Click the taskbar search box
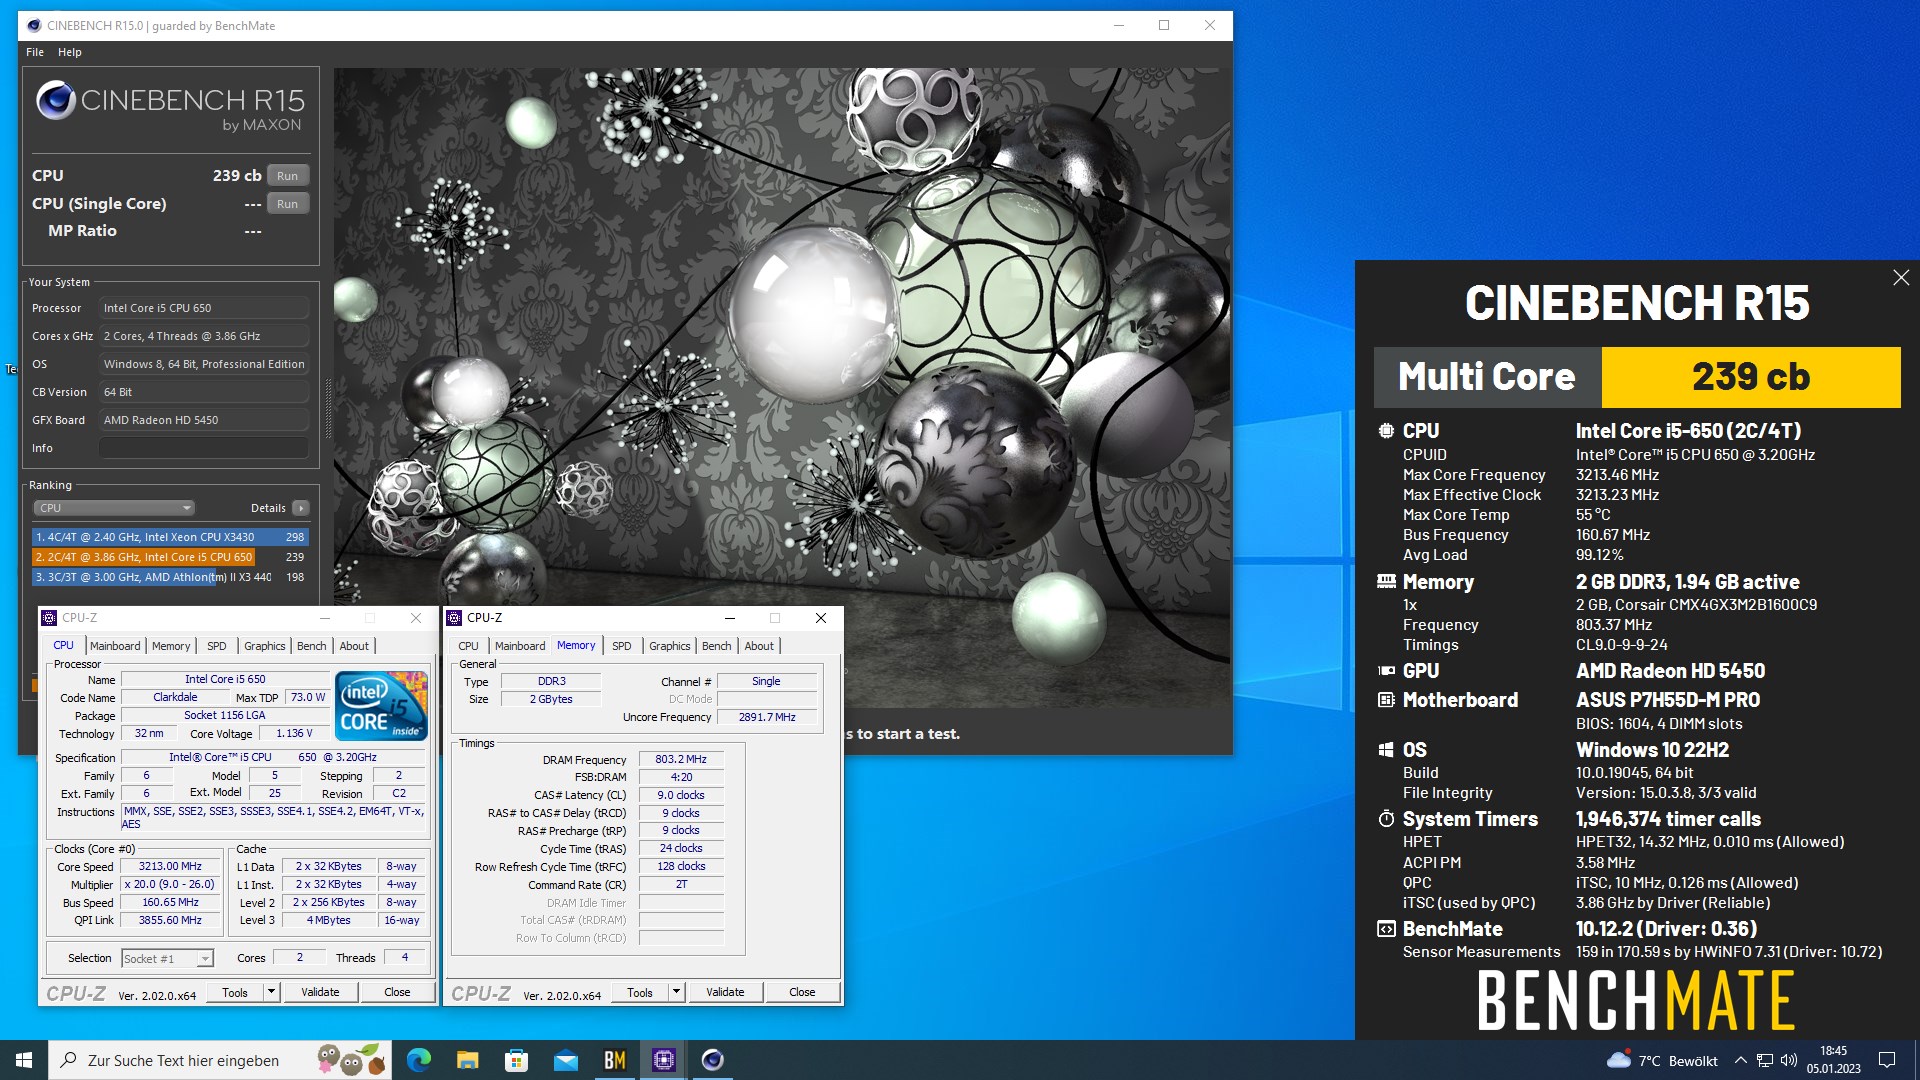Image resolution: width=1920 pixels, height=1080 pixels. point(220,1060)
